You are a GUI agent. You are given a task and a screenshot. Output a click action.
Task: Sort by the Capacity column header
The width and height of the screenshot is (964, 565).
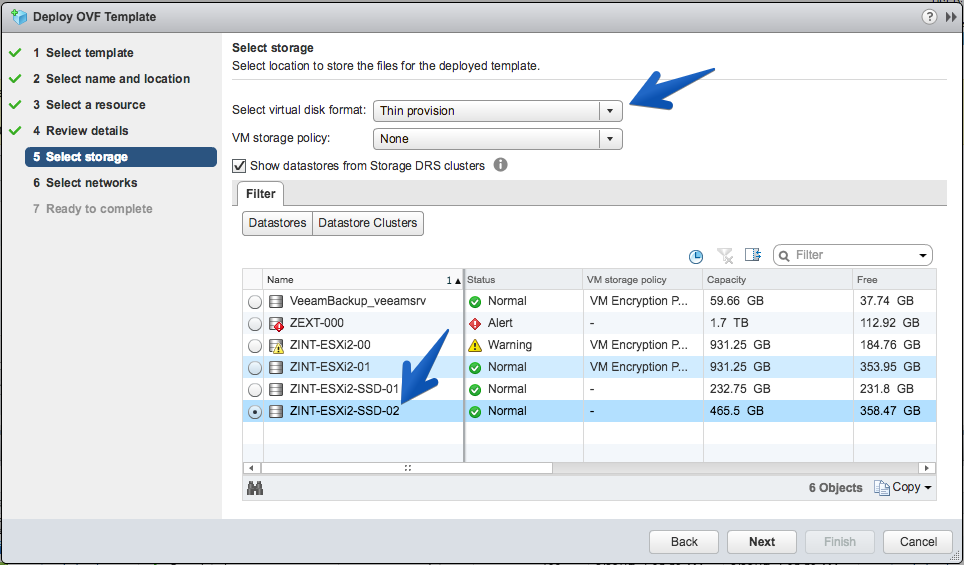tap(778, 279)
